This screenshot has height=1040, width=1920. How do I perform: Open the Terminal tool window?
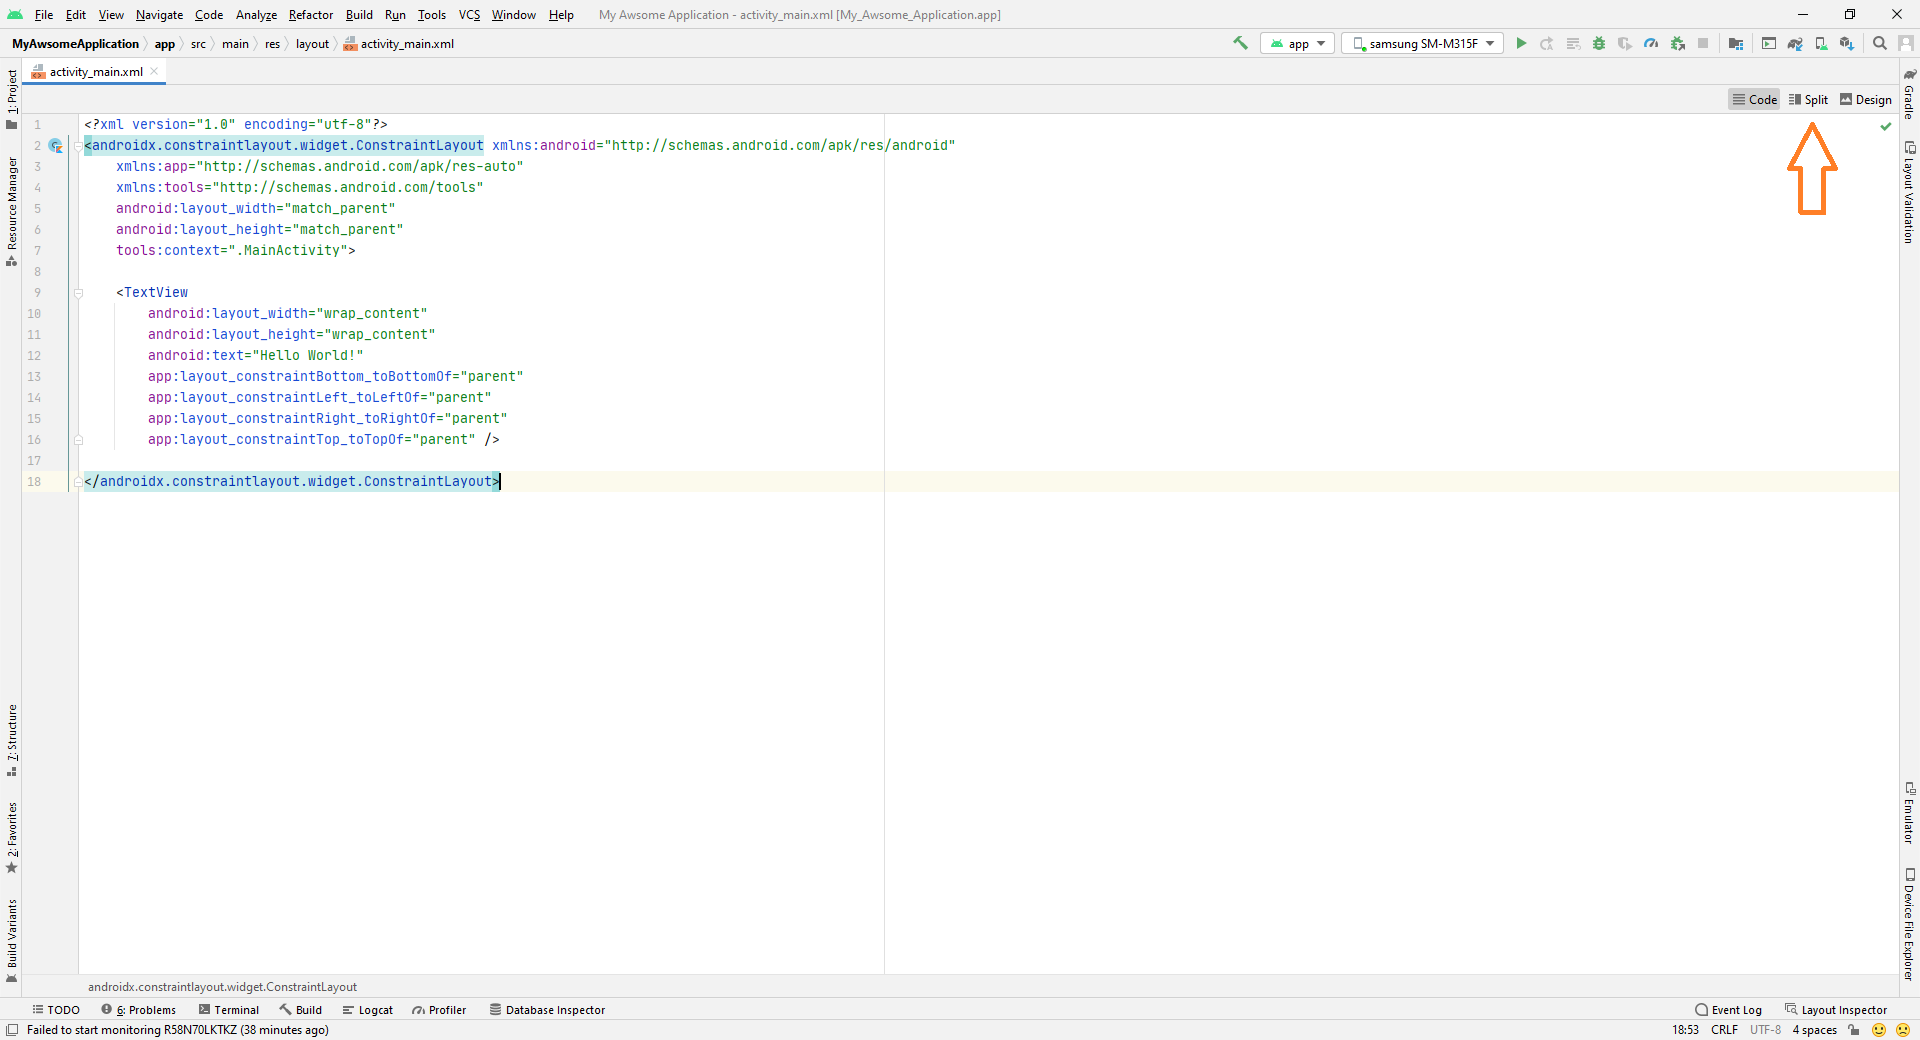(229, 1010)
